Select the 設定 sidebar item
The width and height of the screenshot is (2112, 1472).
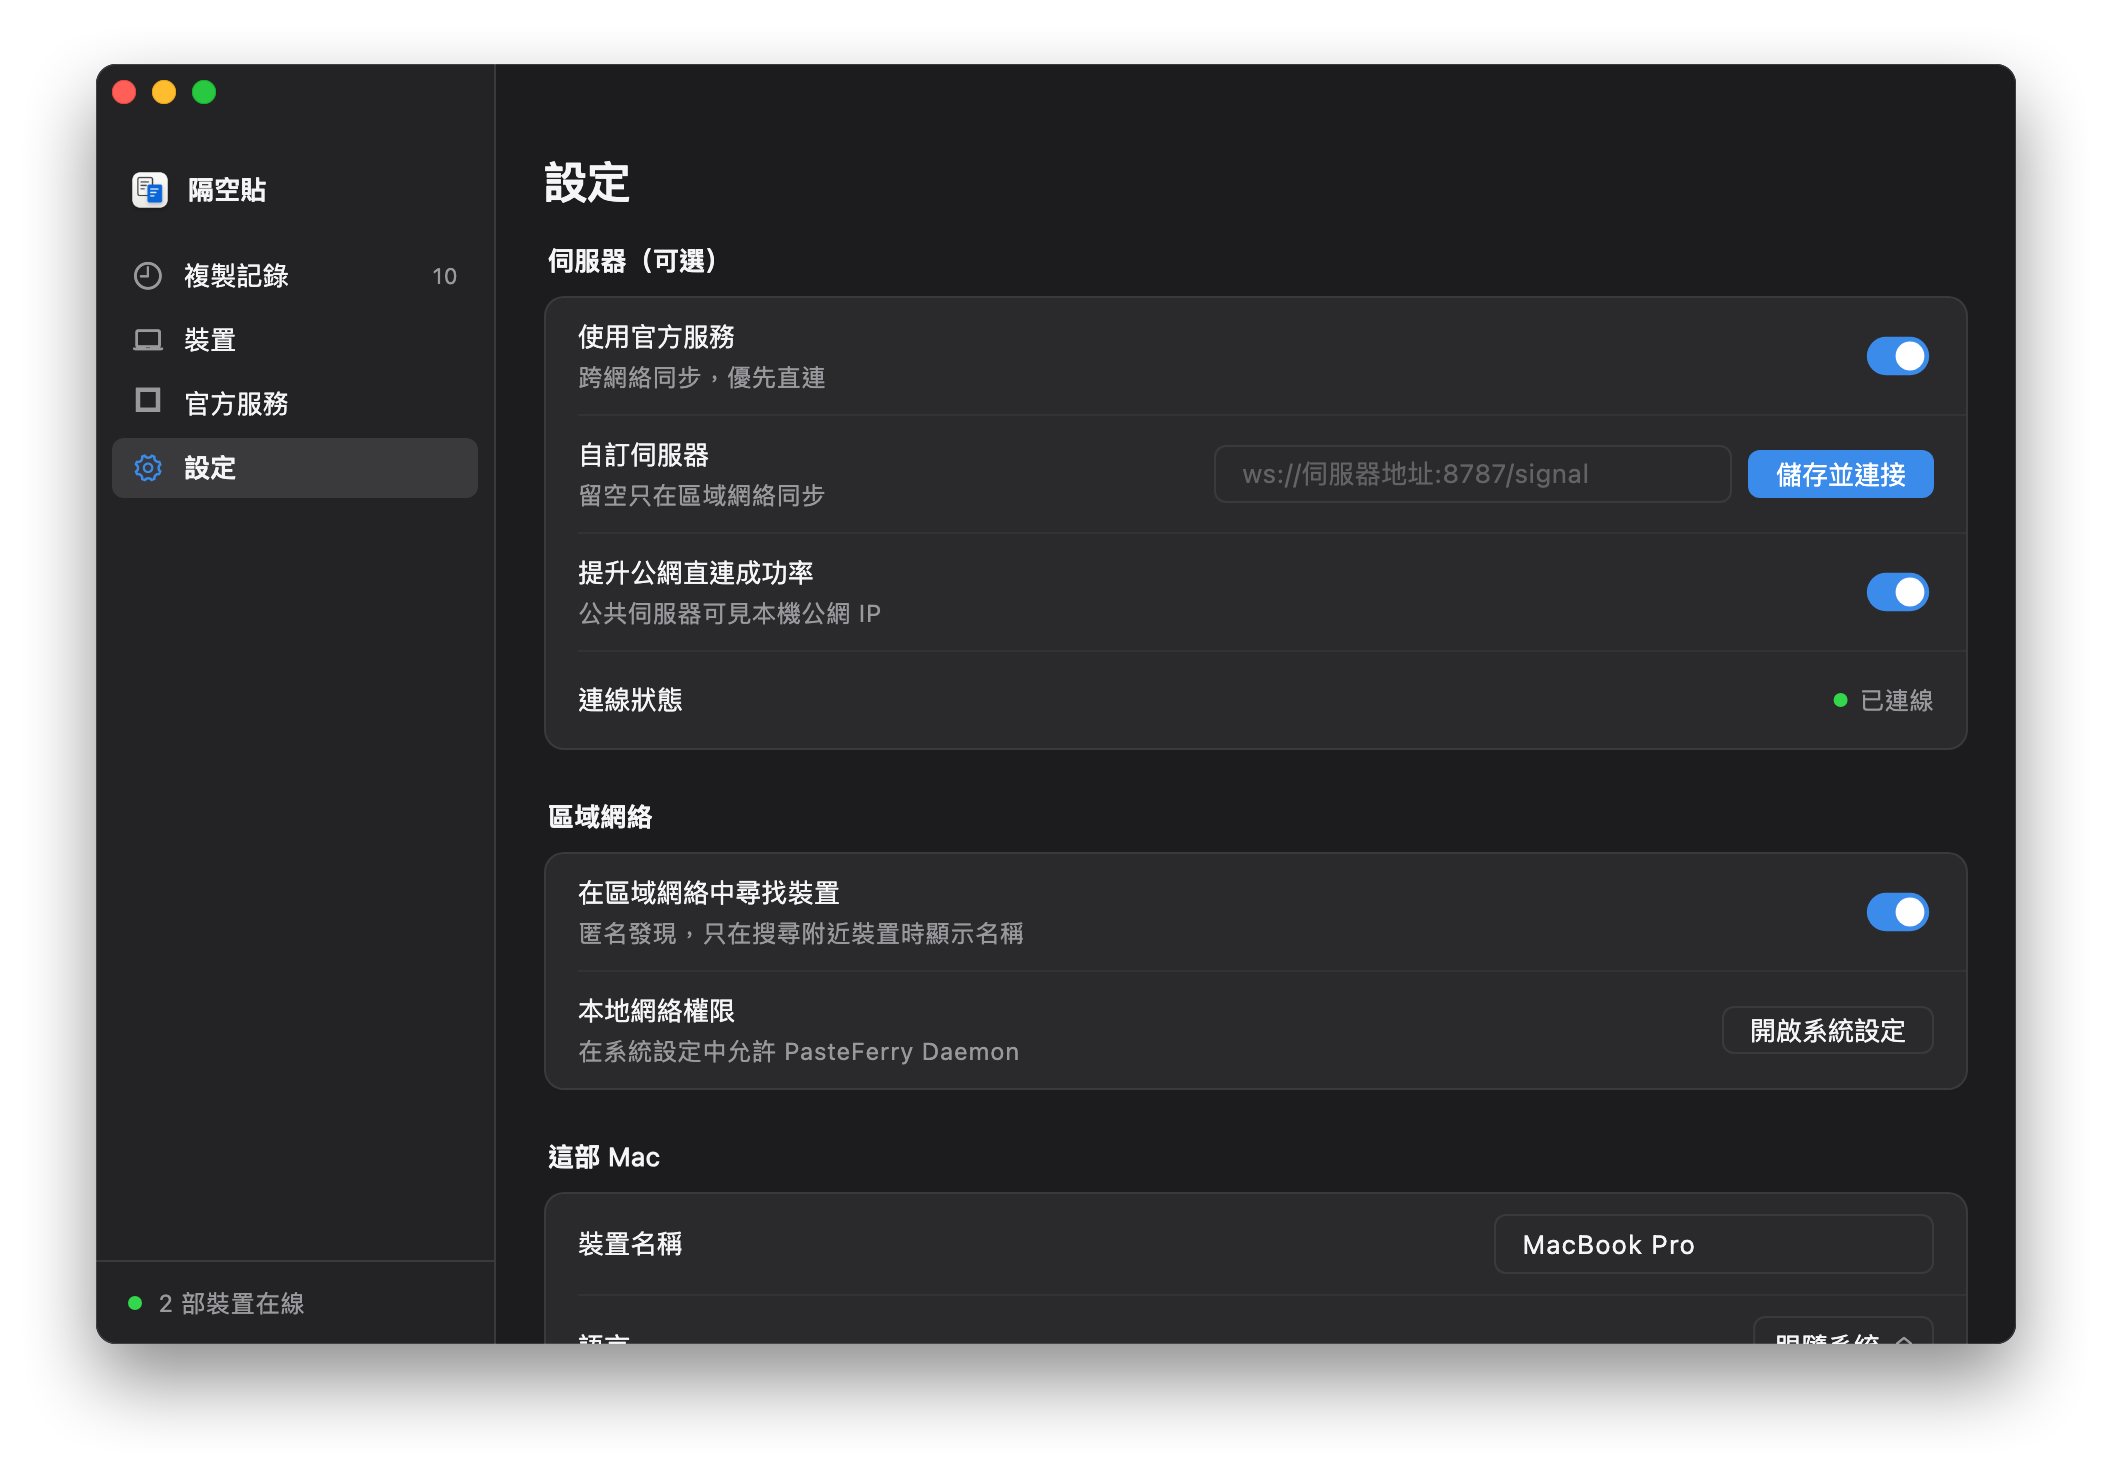[x=295, y=468]
